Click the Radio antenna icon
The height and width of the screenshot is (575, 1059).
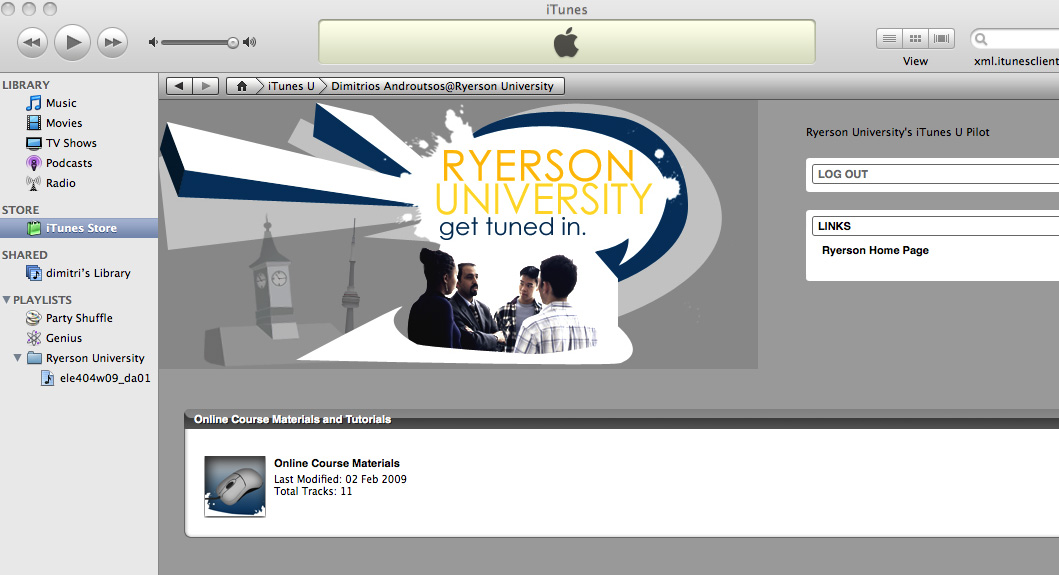tap(33, 183)
